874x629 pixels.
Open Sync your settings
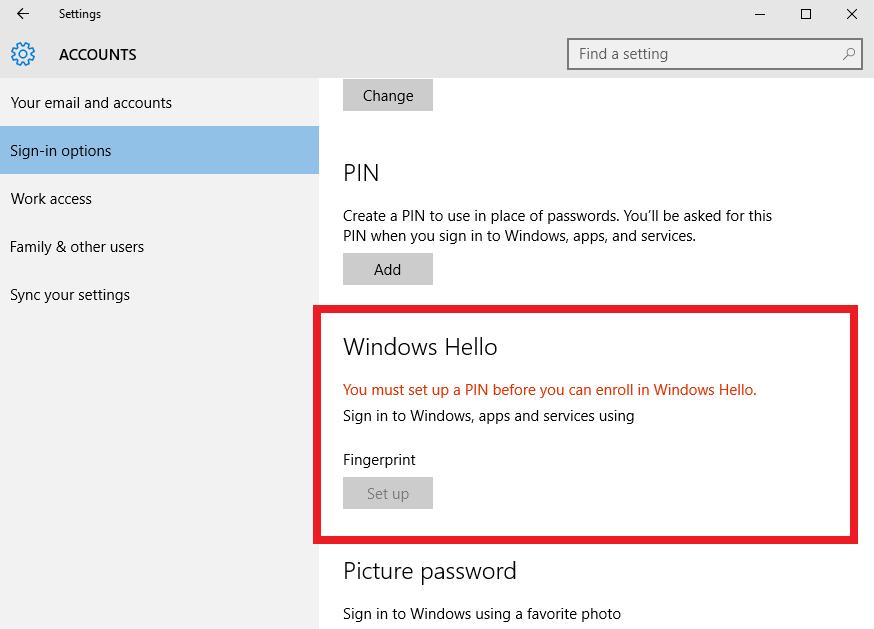159,294
